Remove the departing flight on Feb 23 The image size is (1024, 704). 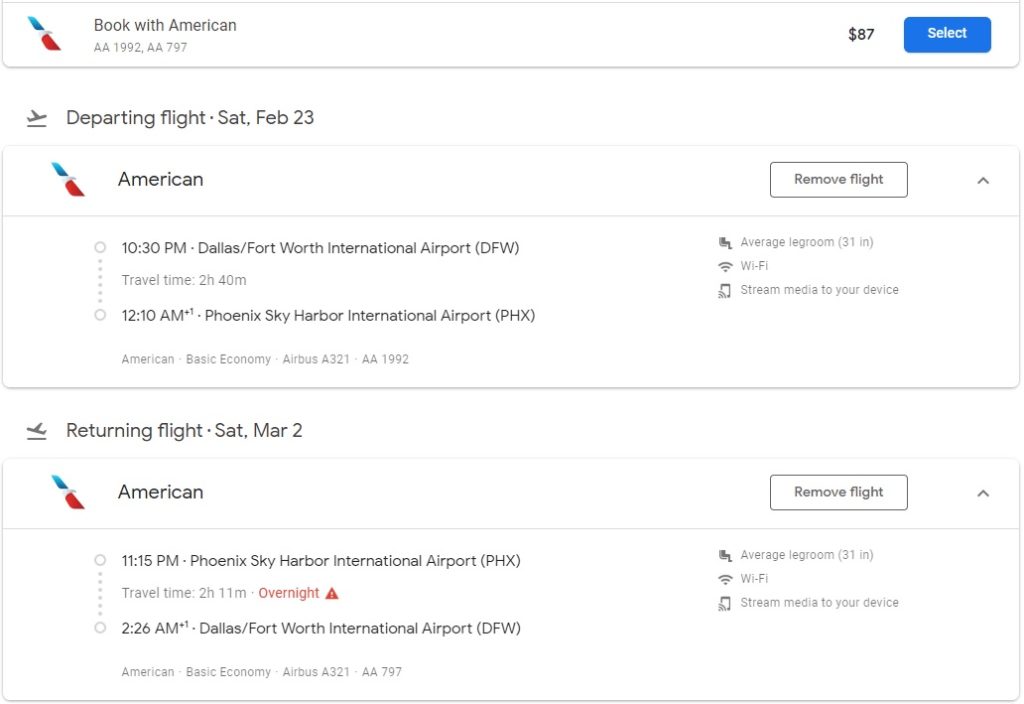pos(838,180)
